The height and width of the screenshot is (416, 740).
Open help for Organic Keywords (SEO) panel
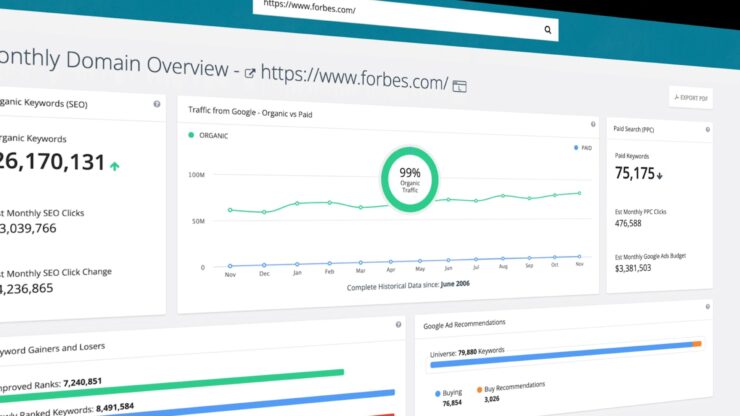(x=157, y=104)
